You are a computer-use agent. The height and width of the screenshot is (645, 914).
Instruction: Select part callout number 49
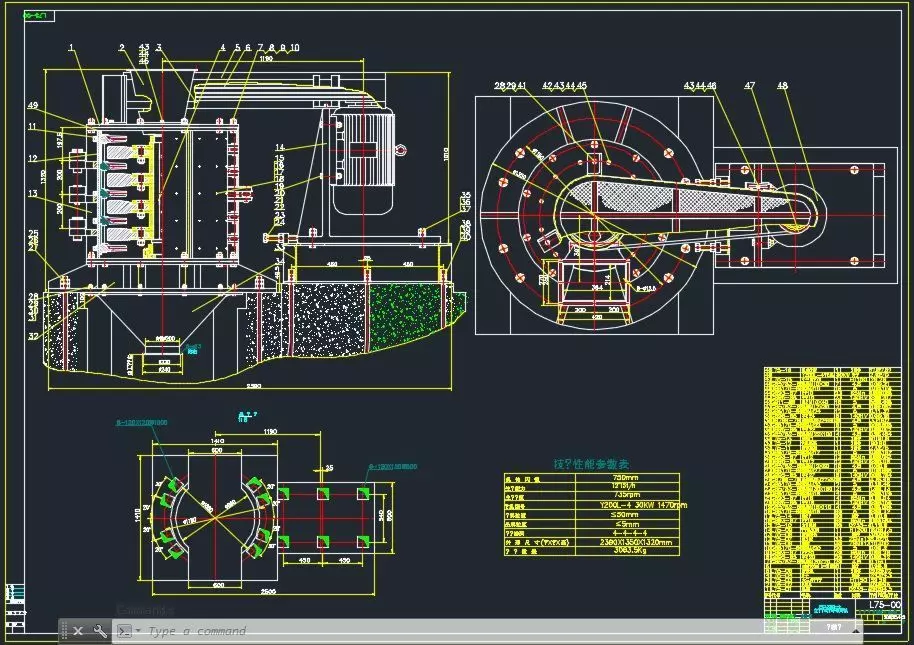tap(33, 105)
